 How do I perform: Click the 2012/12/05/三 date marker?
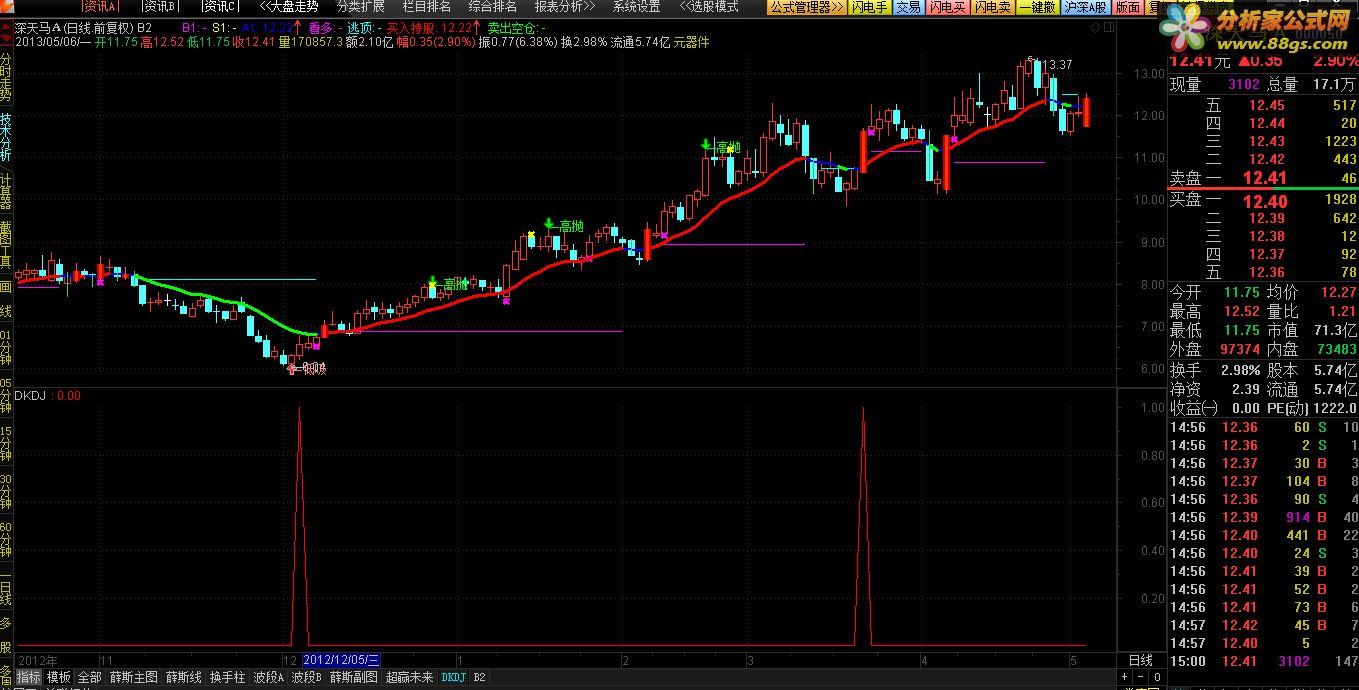click(341, 660)
